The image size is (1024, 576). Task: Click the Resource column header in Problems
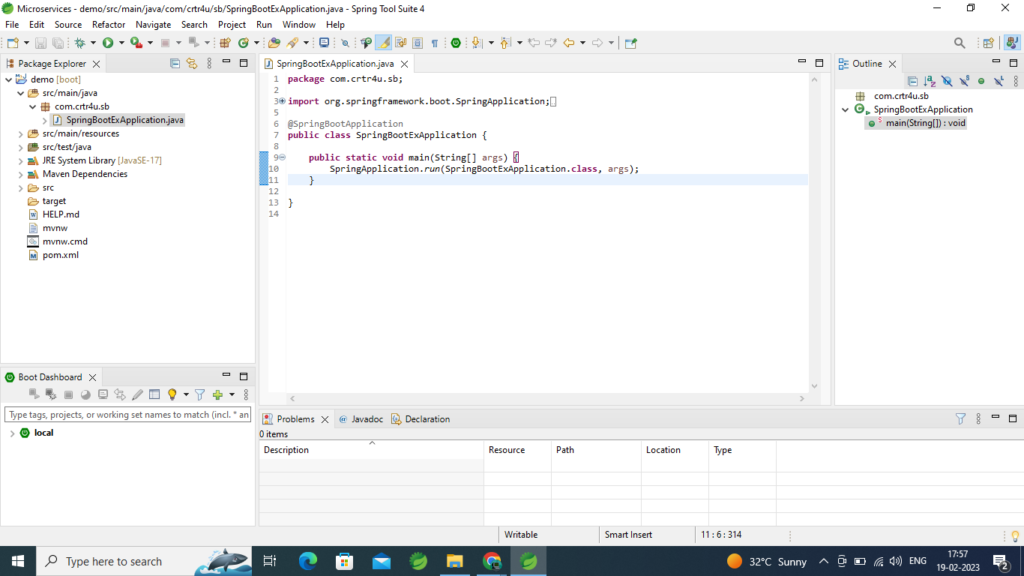tap(517, 450)
